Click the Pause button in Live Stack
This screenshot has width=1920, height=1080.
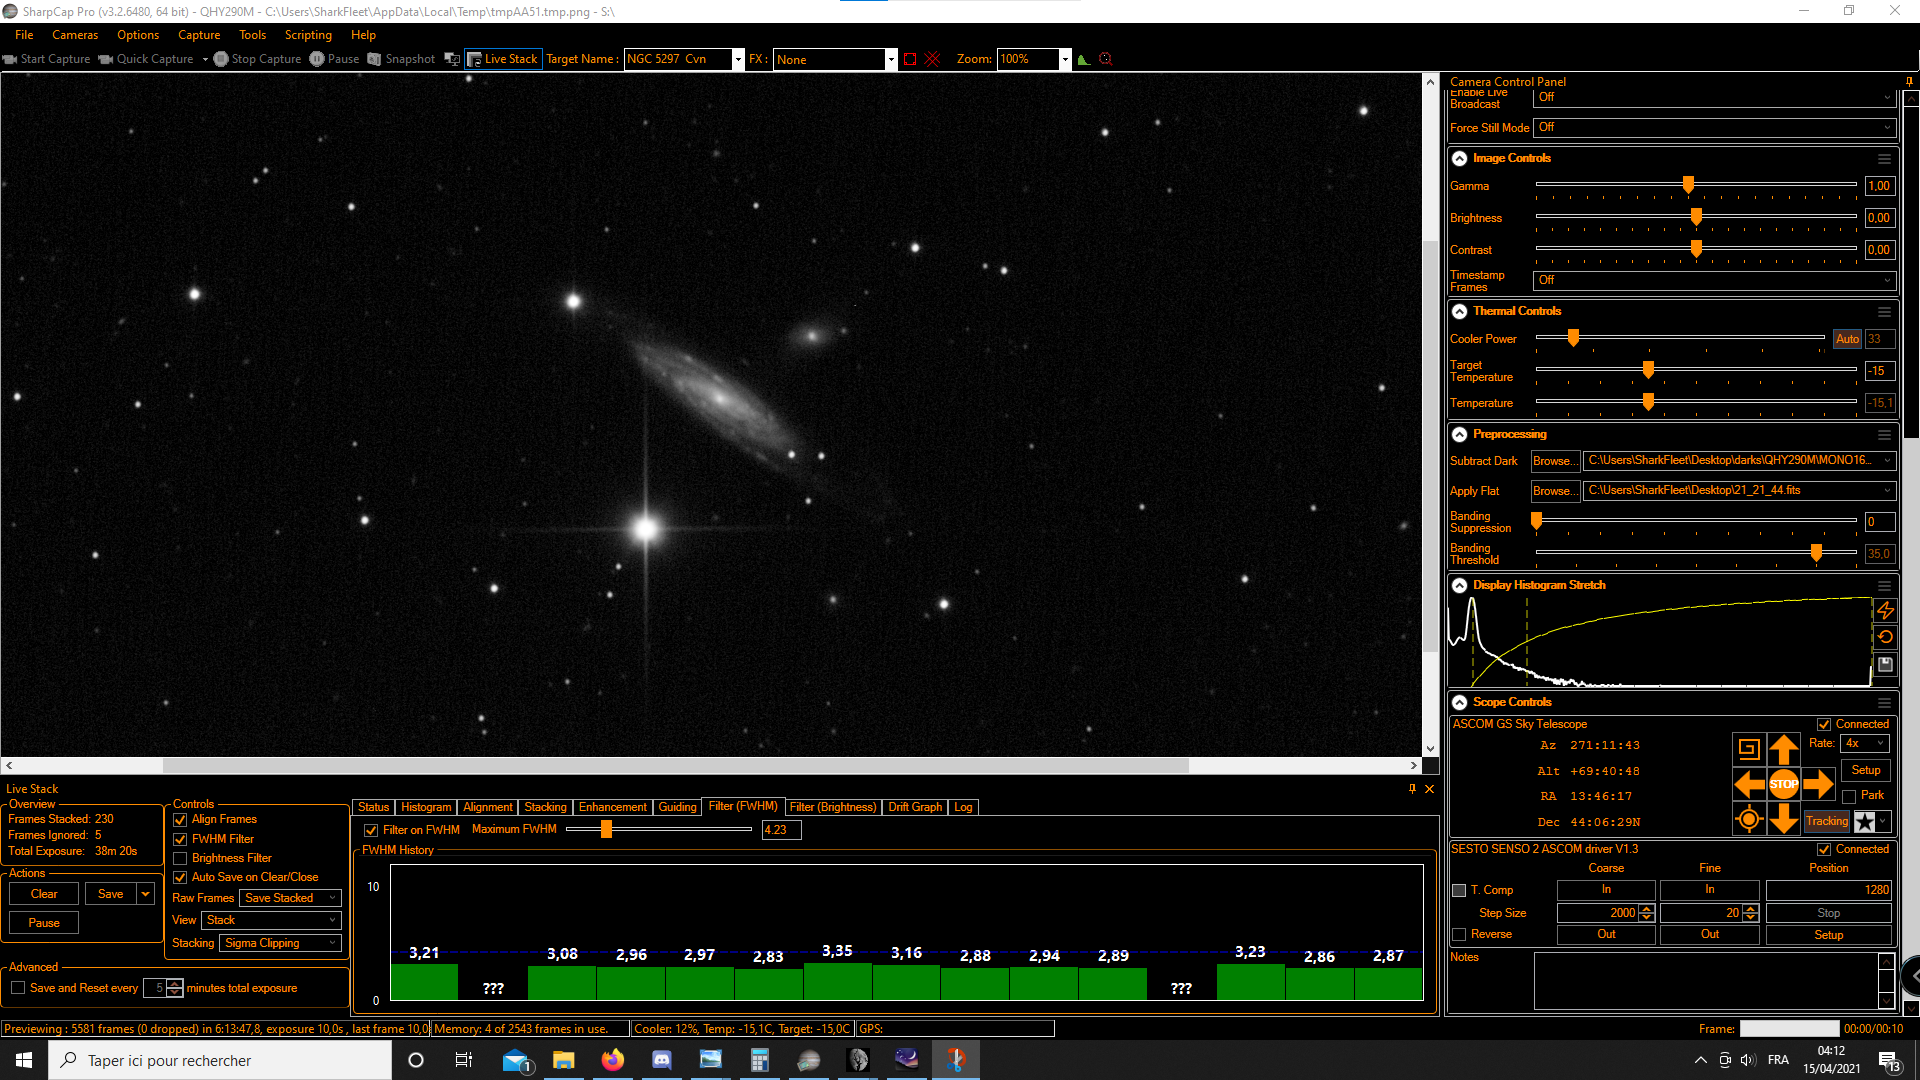point(44,923)
